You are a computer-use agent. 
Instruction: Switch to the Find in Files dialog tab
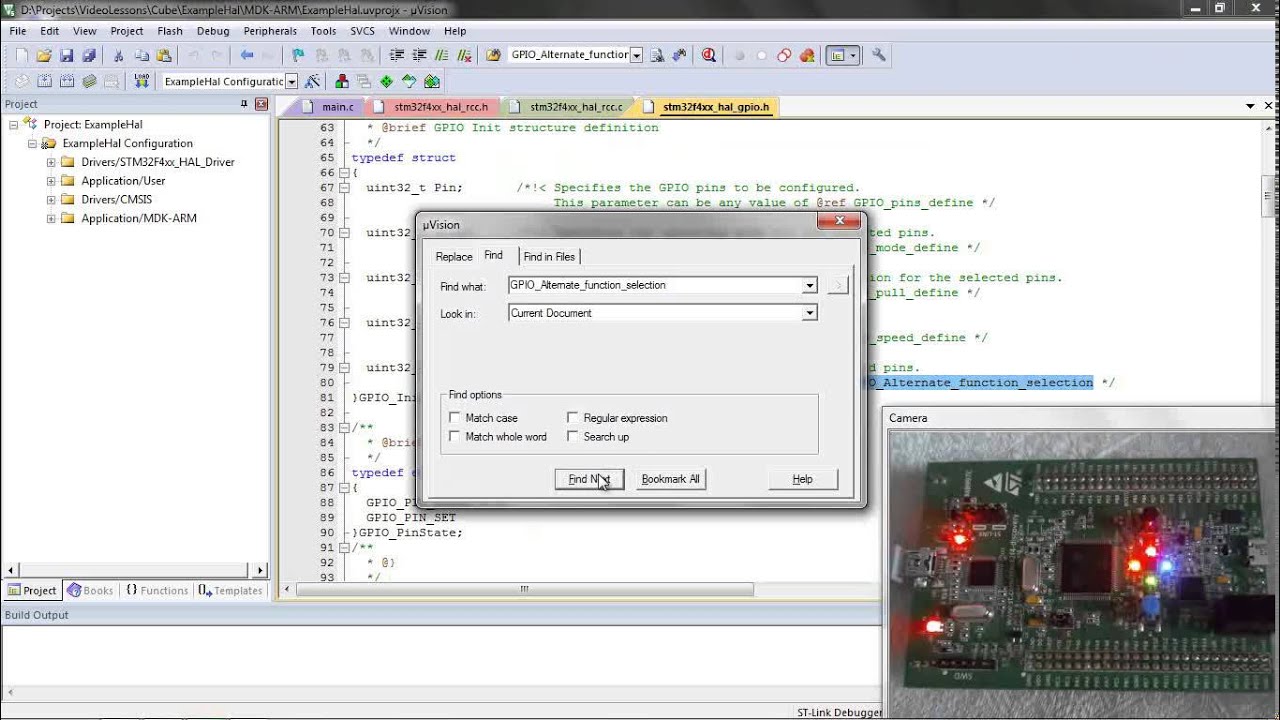549,257
